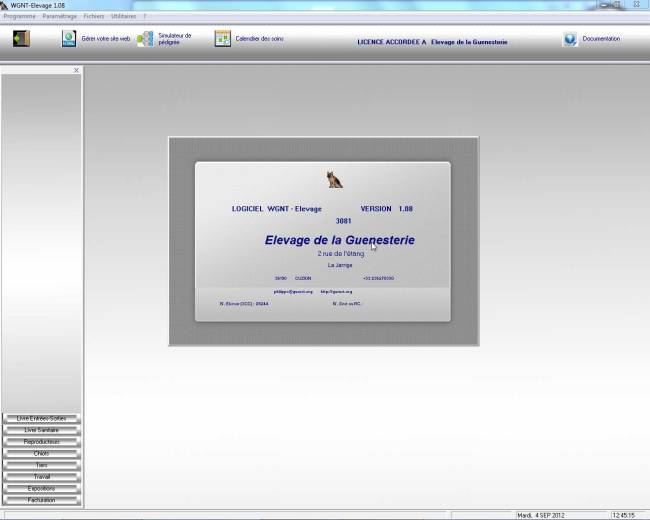Click the Calendrier des soins label
Image resolution: width=650 pixels, height=520 pixels.
coord(260,39)
